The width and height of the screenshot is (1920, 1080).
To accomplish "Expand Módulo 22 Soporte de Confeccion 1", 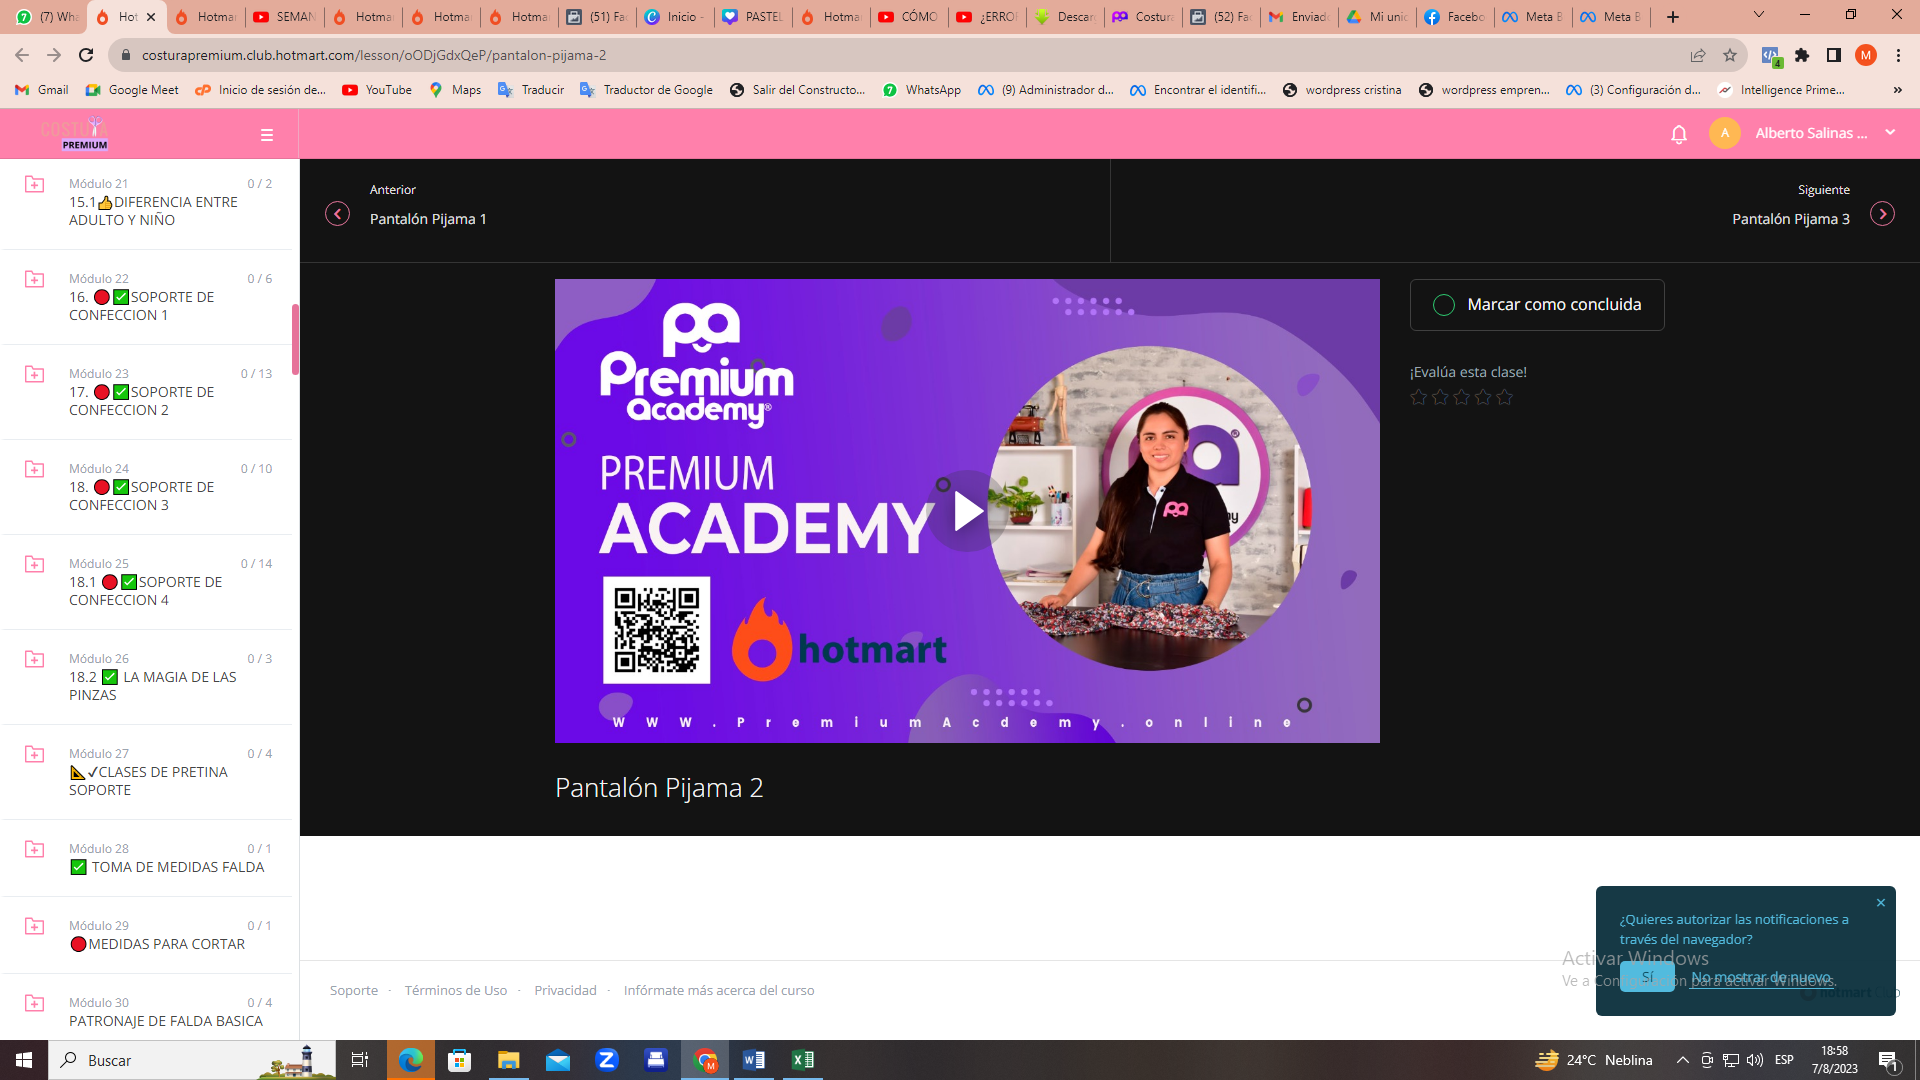I will pyautogui.click(x=141, y=297).
